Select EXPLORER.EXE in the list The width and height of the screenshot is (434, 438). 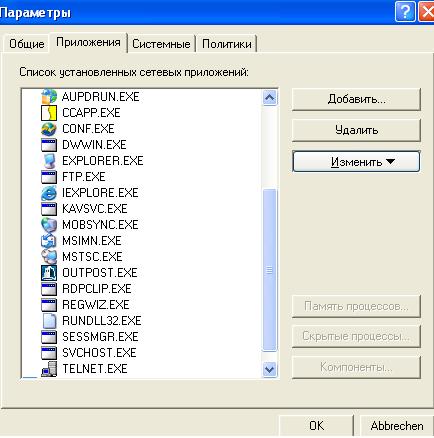pyautogui.click(x=103, y=161)
